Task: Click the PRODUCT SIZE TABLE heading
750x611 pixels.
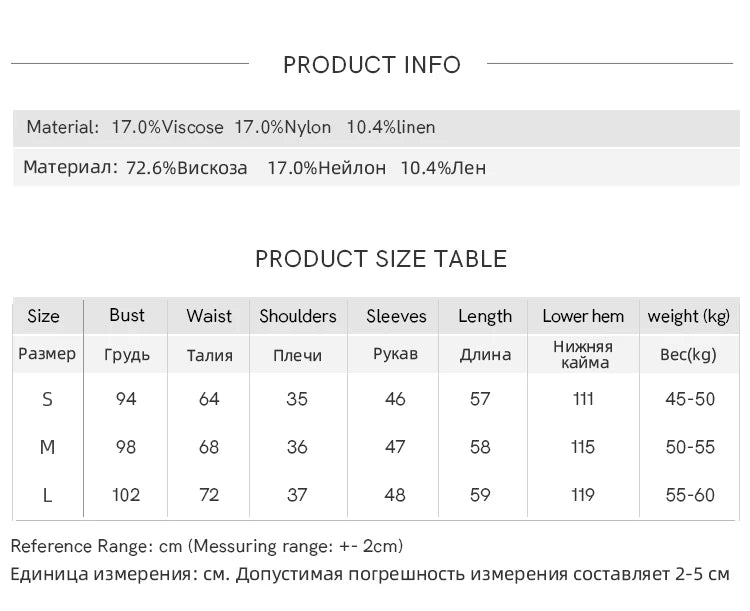Action: click(381, 259)
